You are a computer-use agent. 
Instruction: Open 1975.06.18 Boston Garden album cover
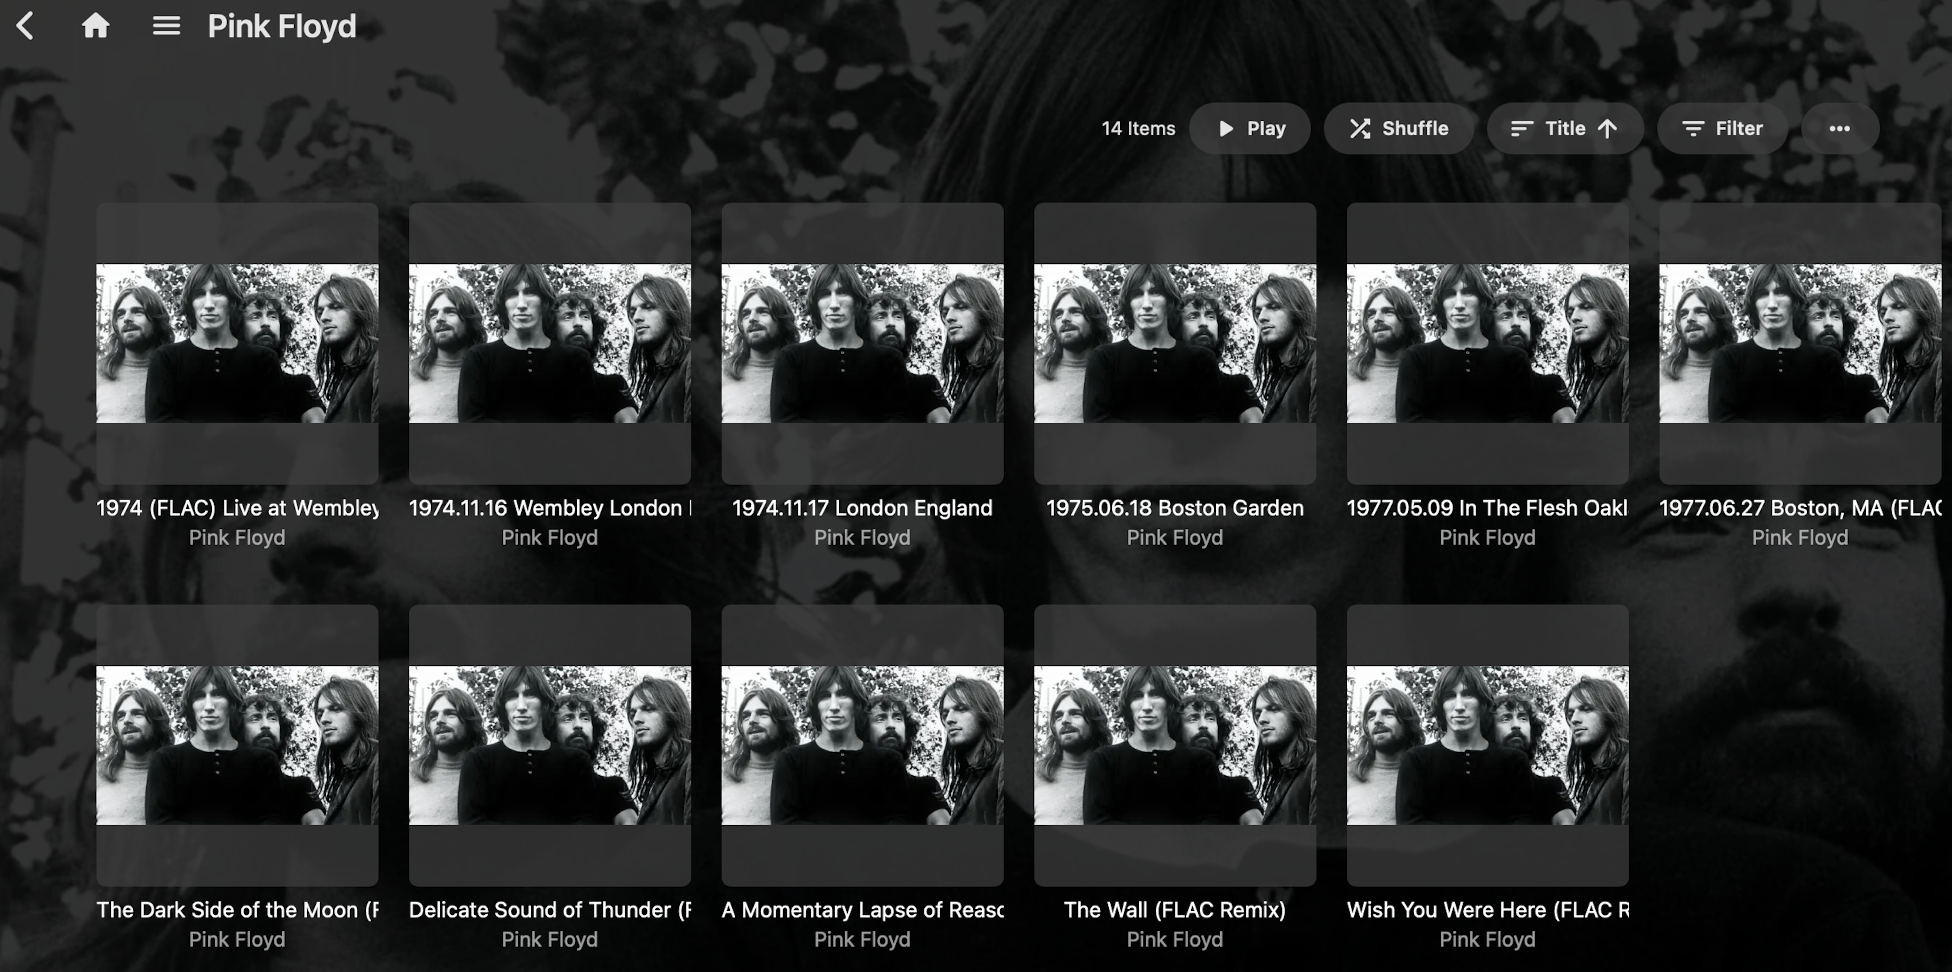[x=1175, y=343]
